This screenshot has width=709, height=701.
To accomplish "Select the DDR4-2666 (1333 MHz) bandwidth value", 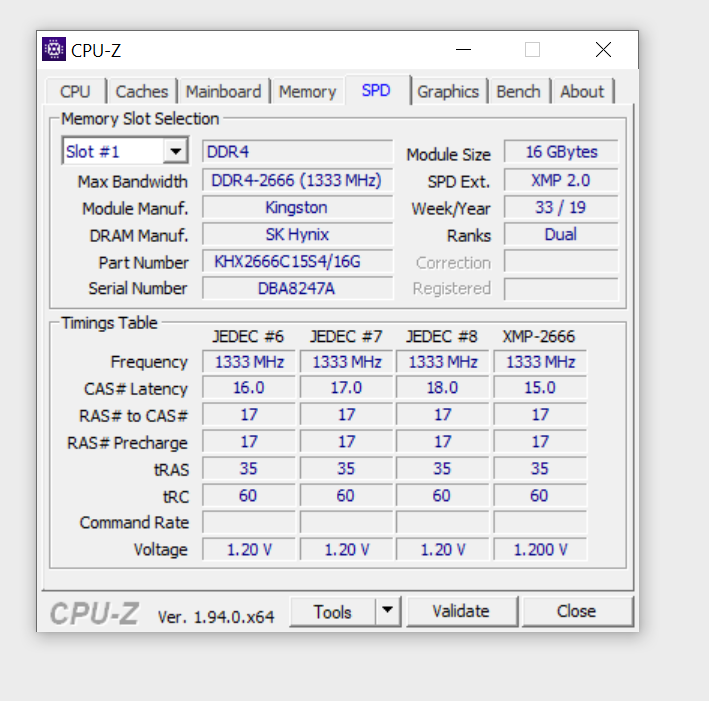I will tap(298, 180).
